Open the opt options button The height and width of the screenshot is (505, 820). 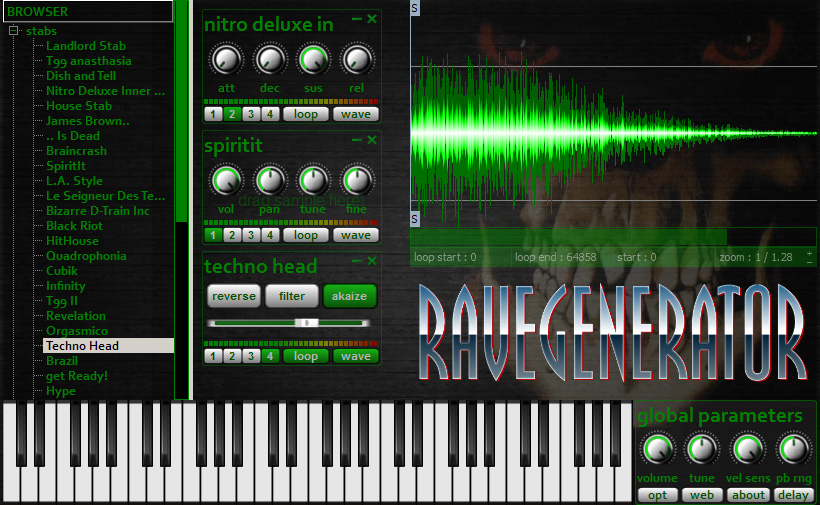tap(657, 495)
